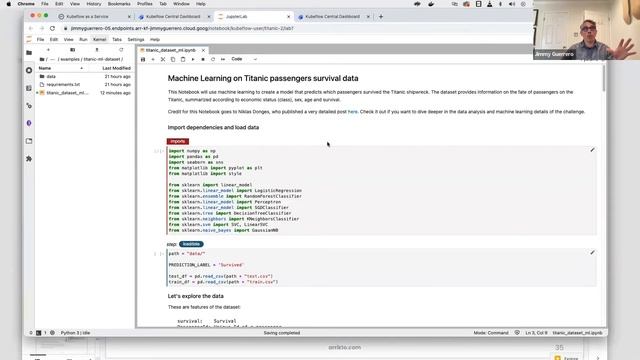Restart kernel and run all cells icon
Image resolution: width=640 pixels, height=360 pixels.
223,59
